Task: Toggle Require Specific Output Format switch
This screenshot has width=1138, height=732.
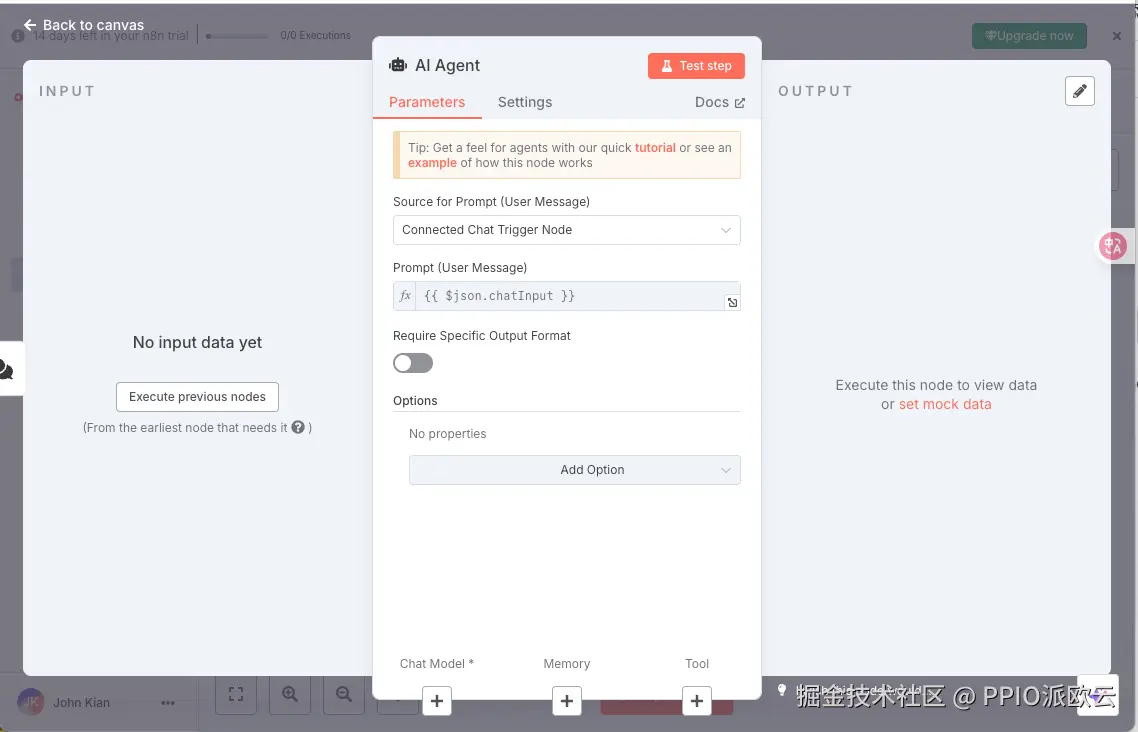Action: click(x=413, y=363)
